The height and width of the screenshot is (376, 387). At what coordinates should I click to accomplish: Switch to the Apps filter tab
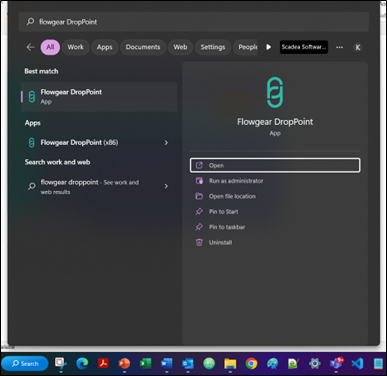pyautogui.click(x=105, y=47)
